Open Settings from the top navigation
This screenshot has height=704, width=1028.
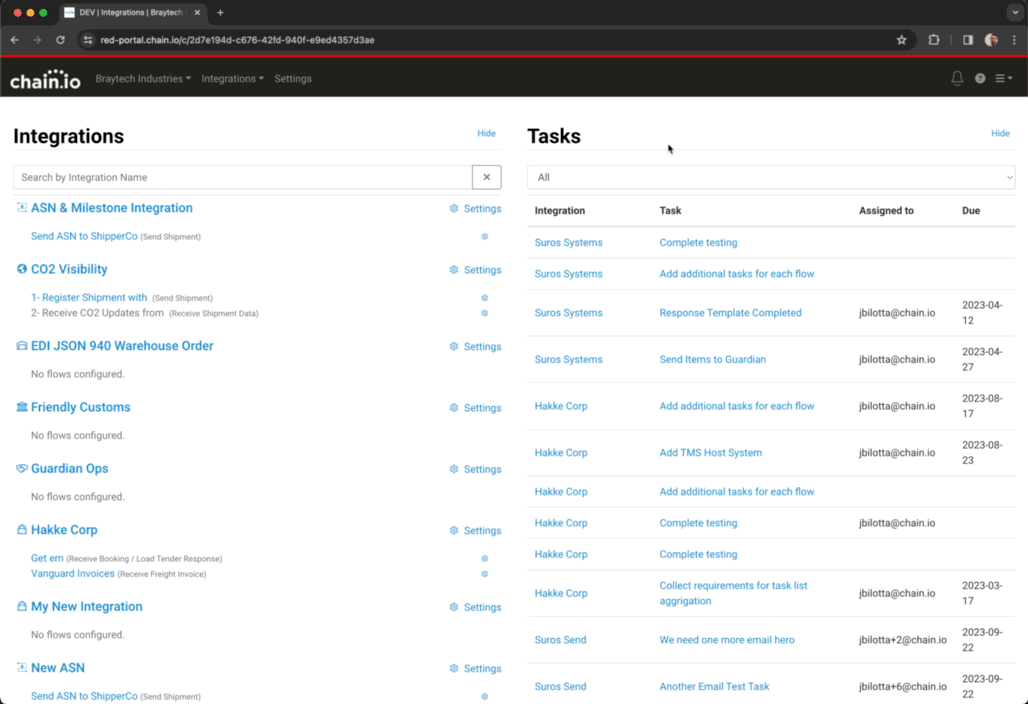pos(292,78)
